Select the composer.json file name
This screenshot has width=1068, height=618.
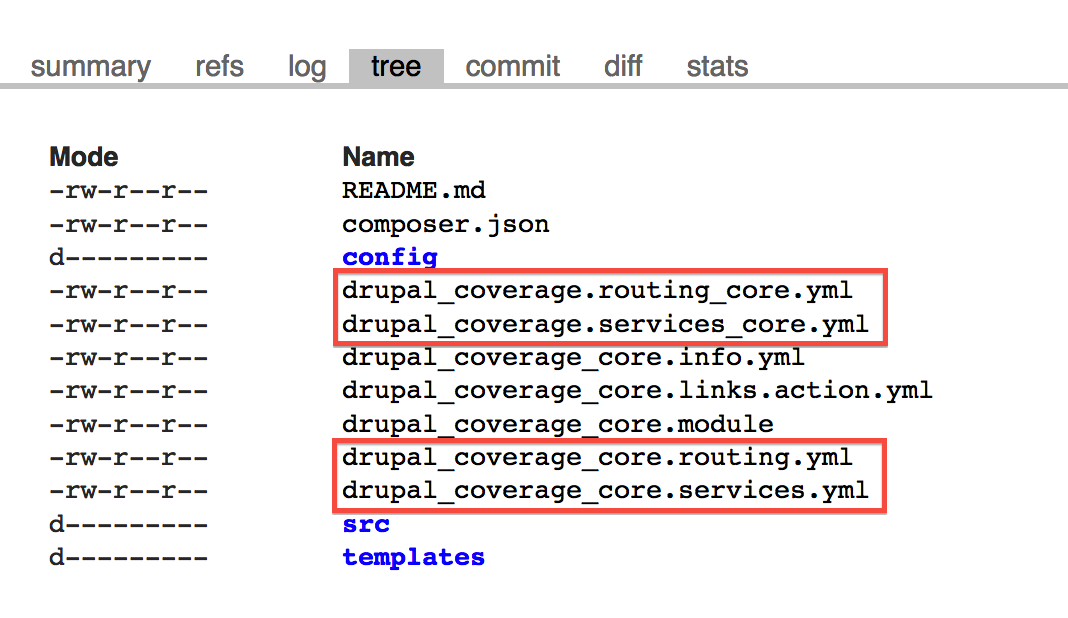pyautogui.click(x=445, y=224)
